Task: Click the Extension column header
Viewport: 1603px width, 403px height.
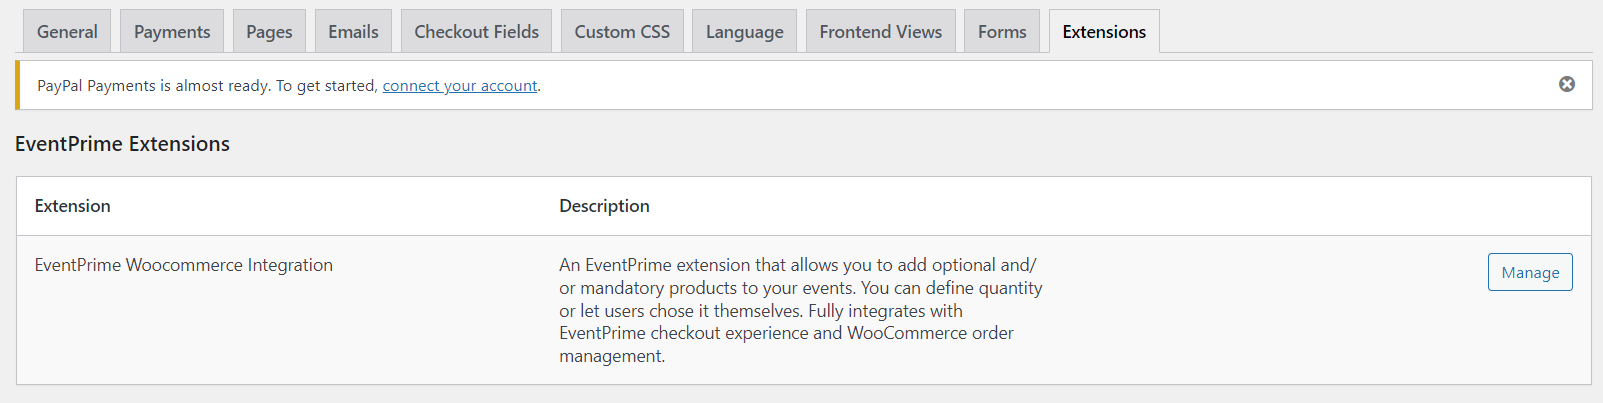Action: coord(73,206)
